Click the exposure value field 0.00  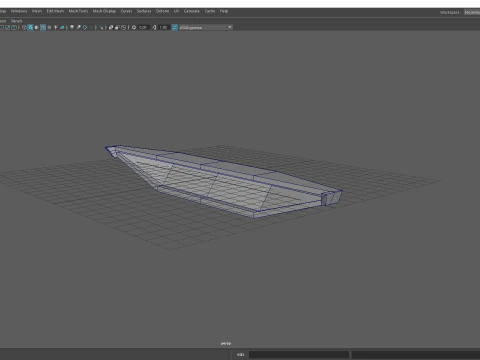(x=143, y=27)
